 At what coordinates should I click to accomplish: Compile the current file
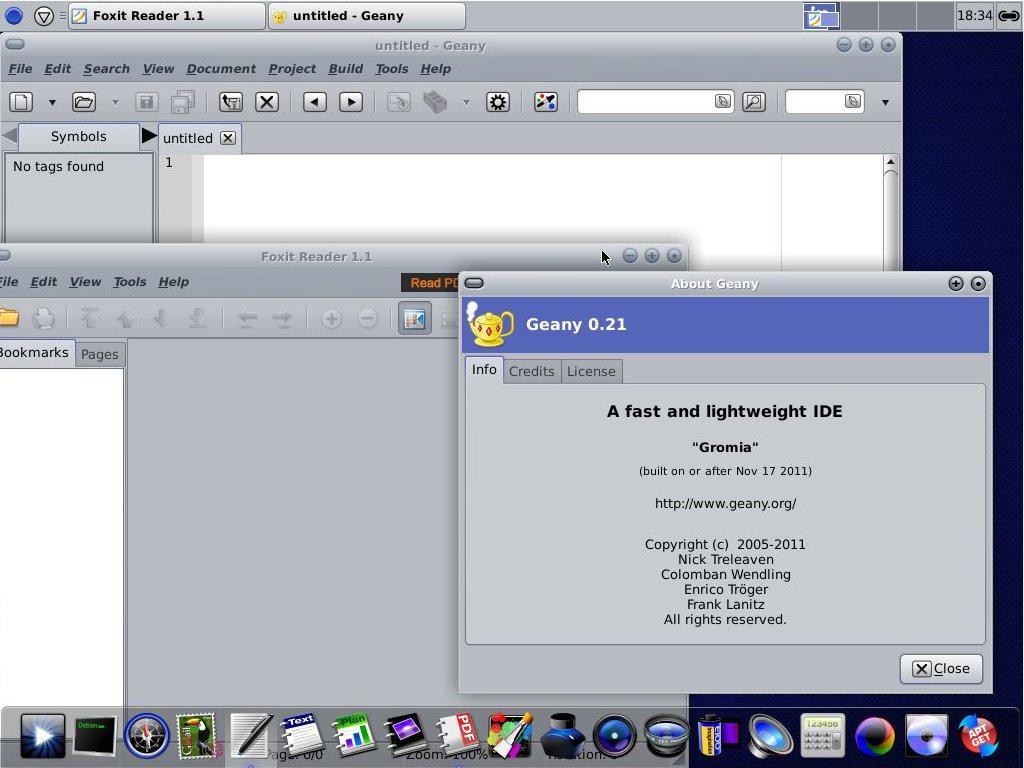[x=398, y=102]
